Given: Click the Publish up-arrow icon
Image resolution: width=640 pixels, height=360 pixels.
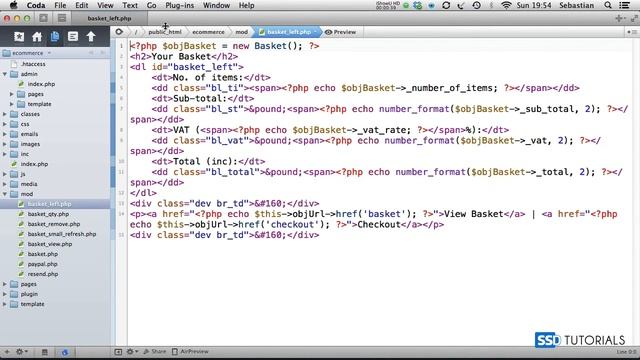Looking at the screenshot, I should tap(91, 36).
